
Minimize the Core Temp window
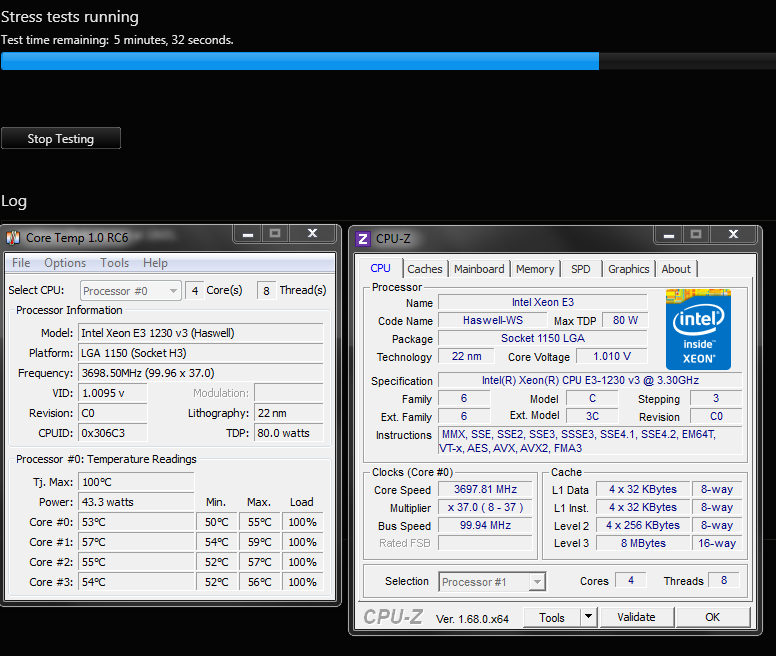pos(248,234)
